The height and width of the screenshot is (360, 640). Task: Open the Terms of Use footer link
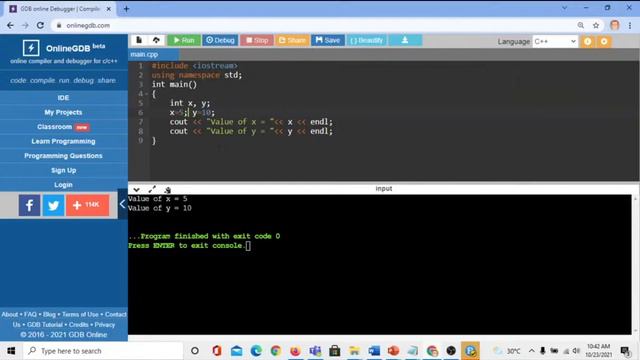[x=80, y=314]
